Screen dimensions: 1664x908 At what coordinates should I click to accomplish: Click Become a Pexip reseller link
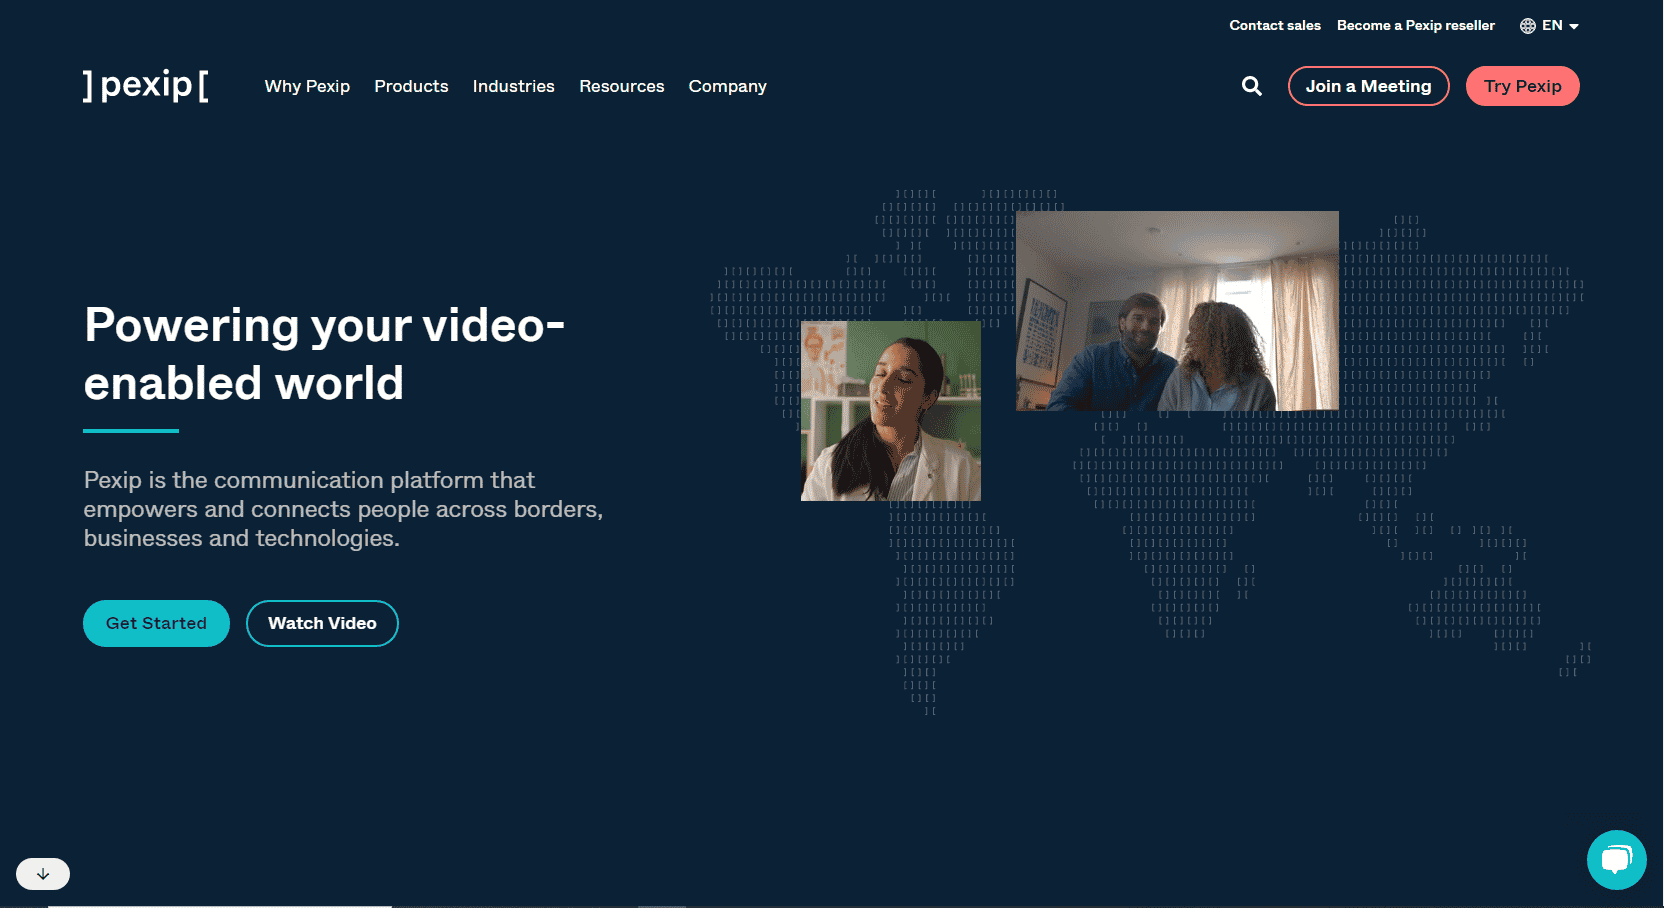click(1415, 26)
